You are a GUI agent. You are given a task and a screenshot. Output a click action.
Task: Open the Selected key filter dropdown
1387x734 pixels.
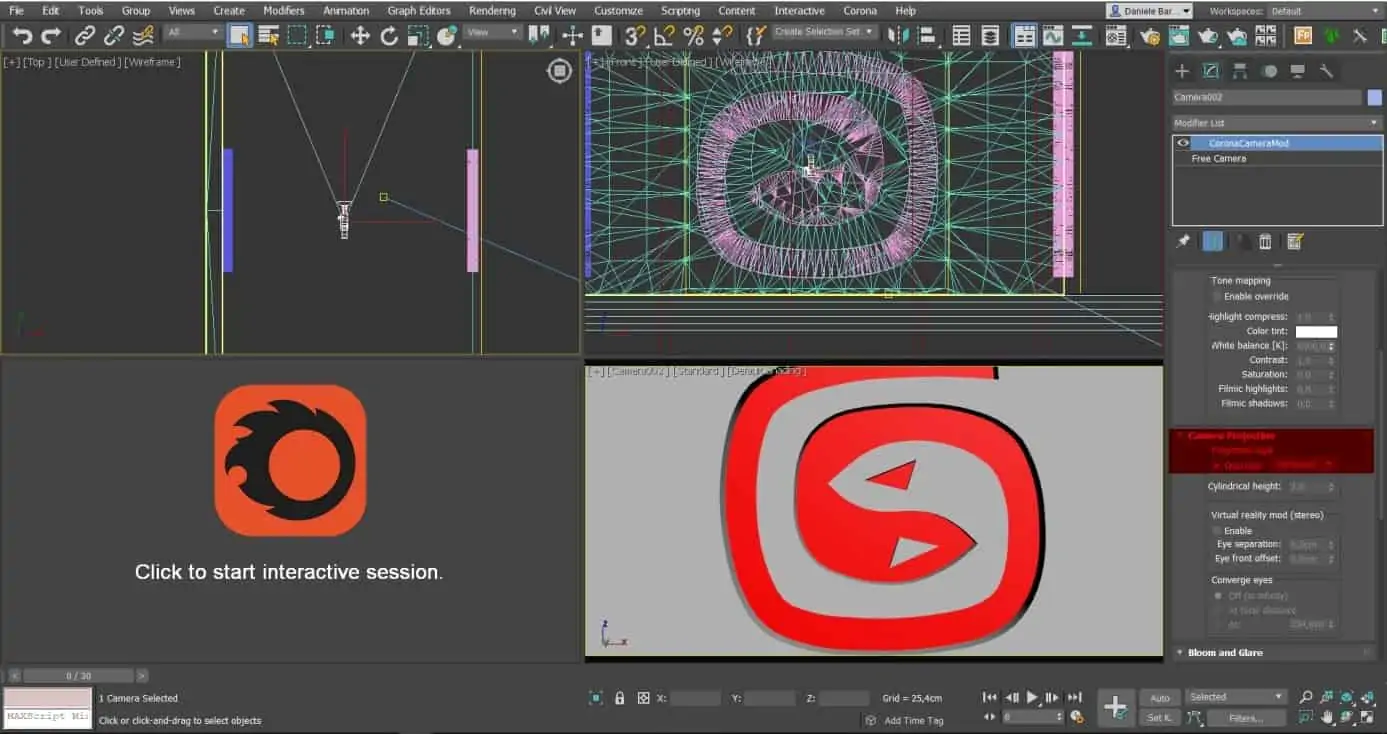pos(1236,697)
